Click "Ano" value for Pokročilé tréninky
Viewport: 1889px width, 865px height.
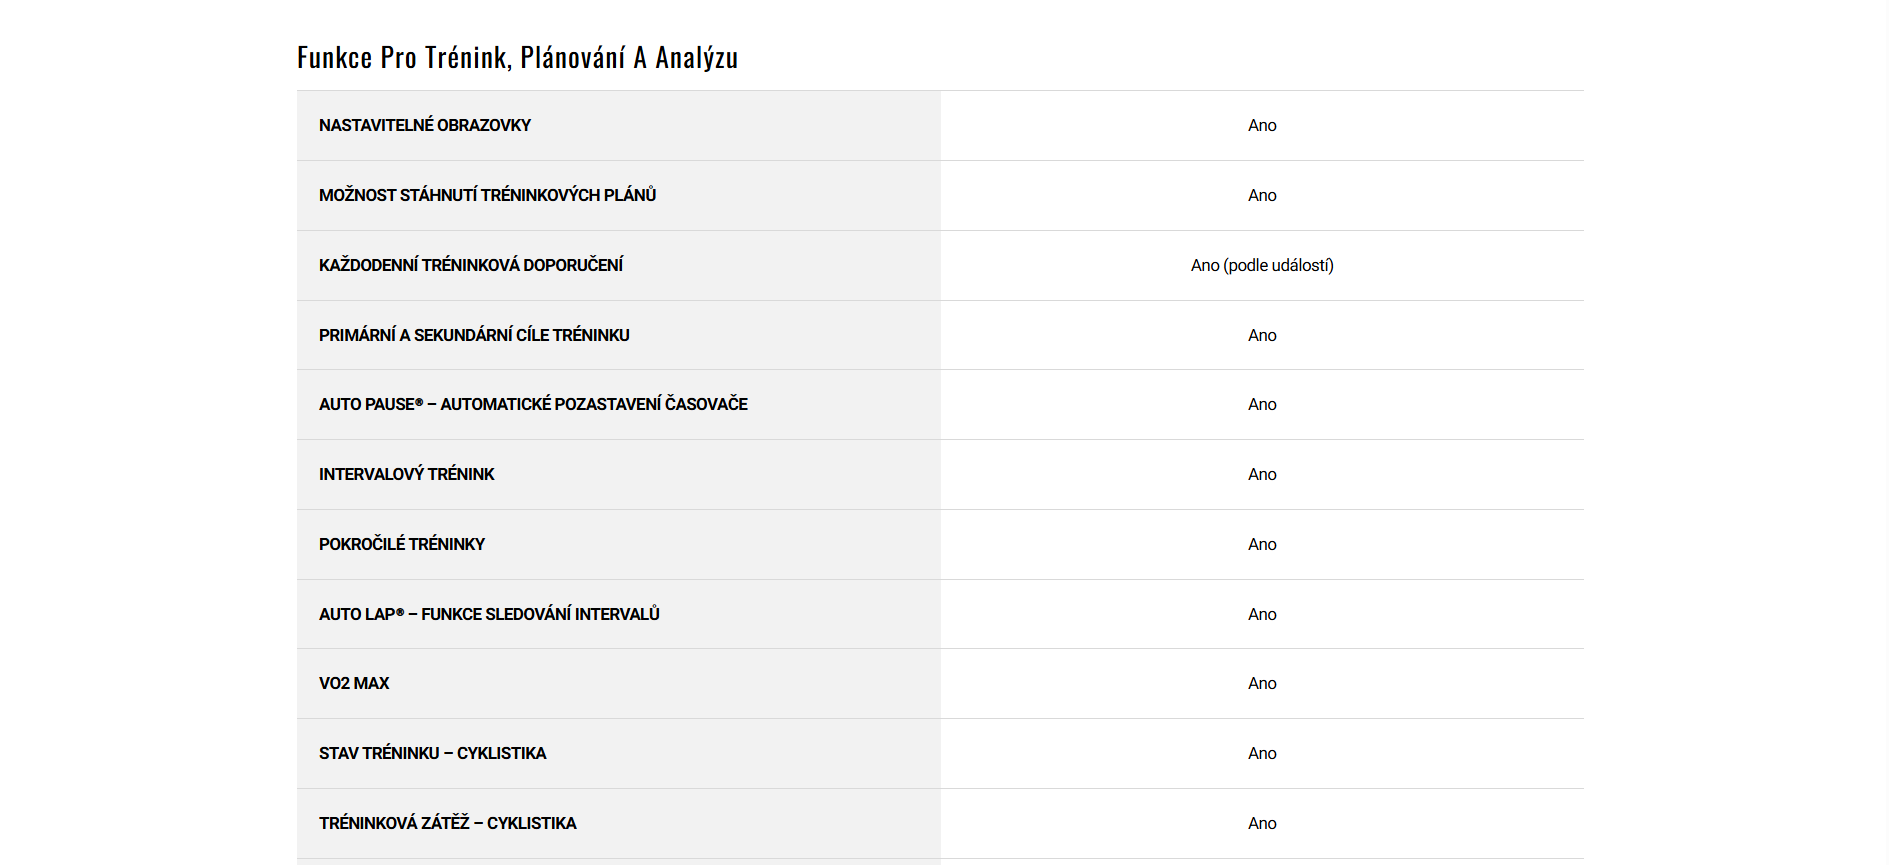pos(1262,545)
